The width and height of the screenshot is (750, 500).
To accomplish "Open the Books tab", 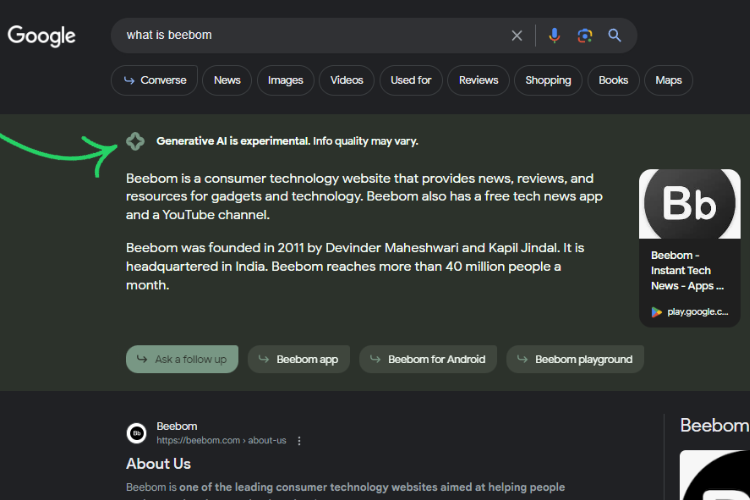I will tap(613, 80).
